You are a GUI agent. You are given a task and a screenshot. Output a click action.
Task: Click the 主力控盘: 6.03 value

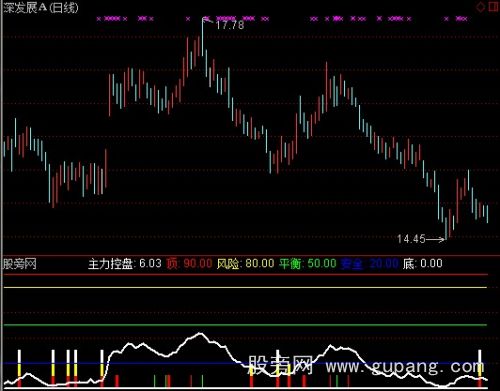tap(125, 264)
